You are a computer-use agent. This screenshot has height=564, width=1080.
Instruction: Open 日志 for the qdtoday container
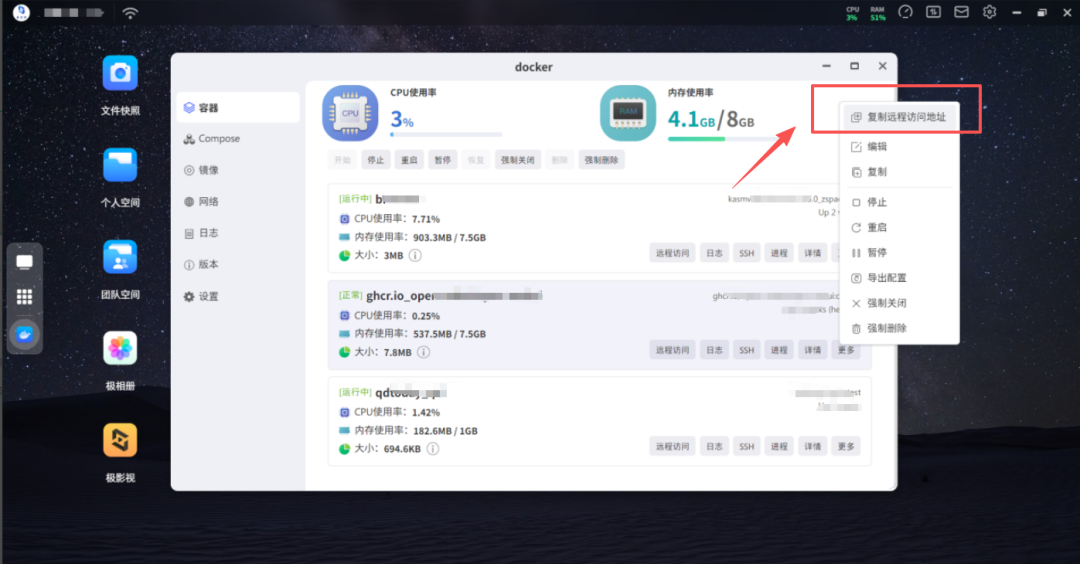pos(714,446)
